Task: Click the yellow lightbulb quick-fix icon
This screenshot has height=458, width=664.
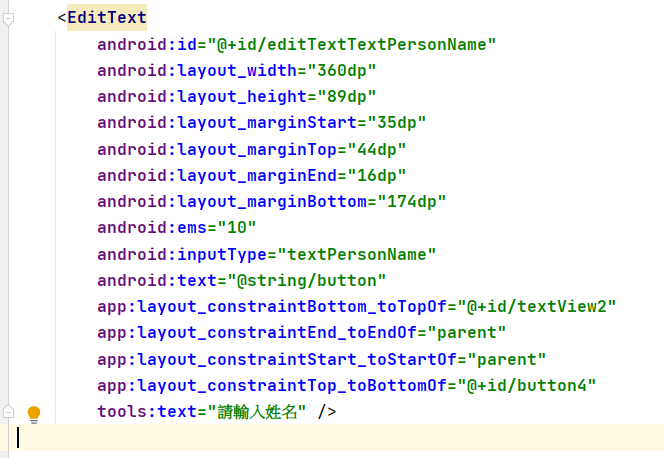Action: coord(34,414)
